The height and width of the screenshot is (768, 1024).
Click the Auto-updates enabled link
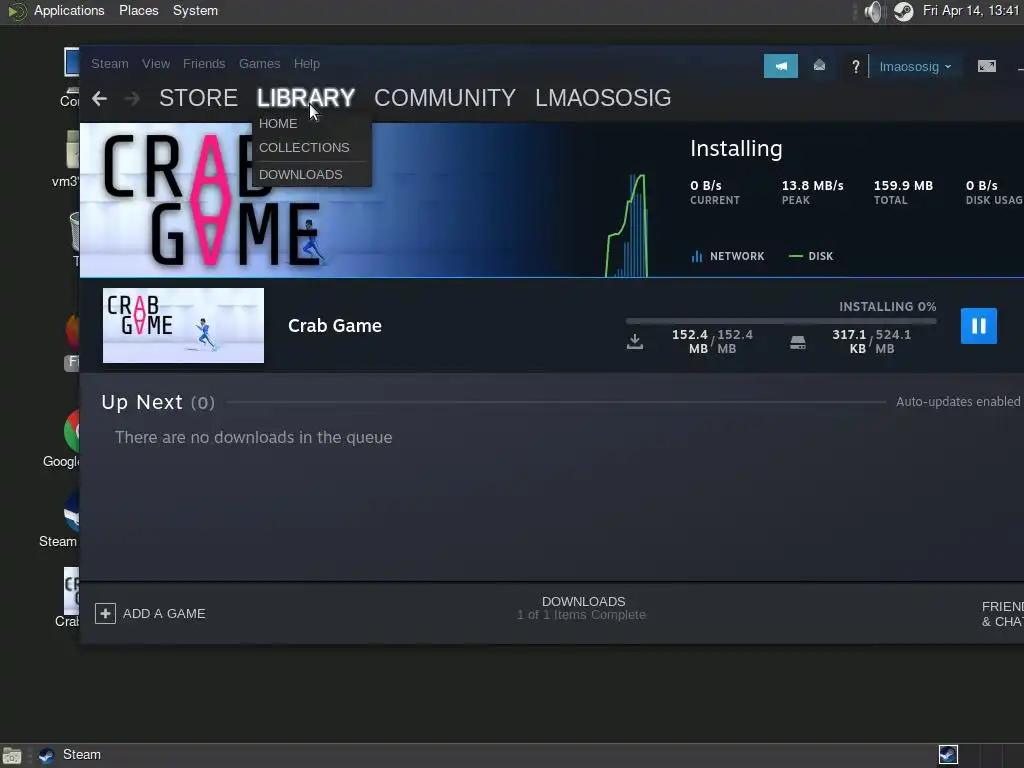click(x=957, y=402)
